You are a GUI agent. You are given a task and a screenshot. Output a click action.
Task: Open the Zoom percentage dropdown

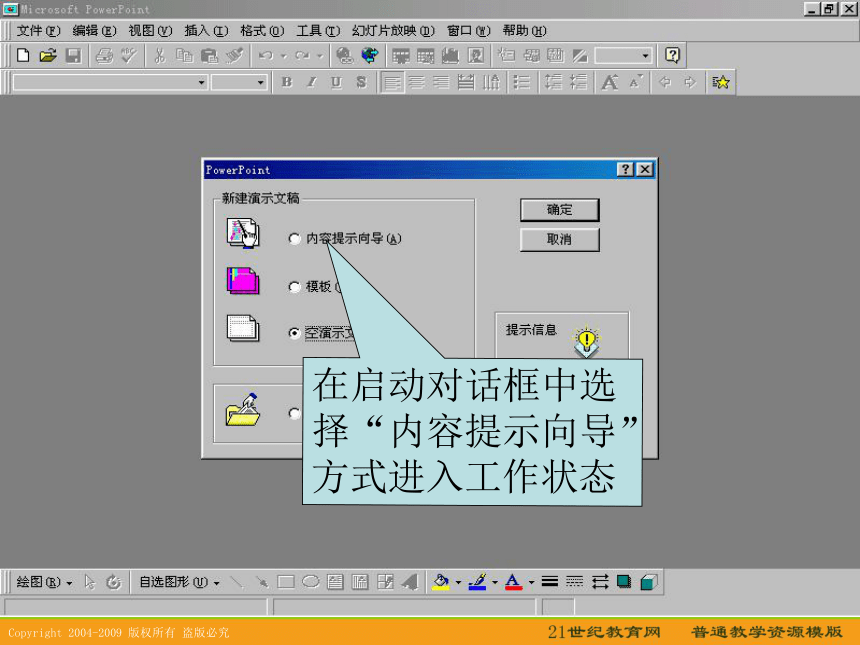pyautogui.click(x=645, y=55)
